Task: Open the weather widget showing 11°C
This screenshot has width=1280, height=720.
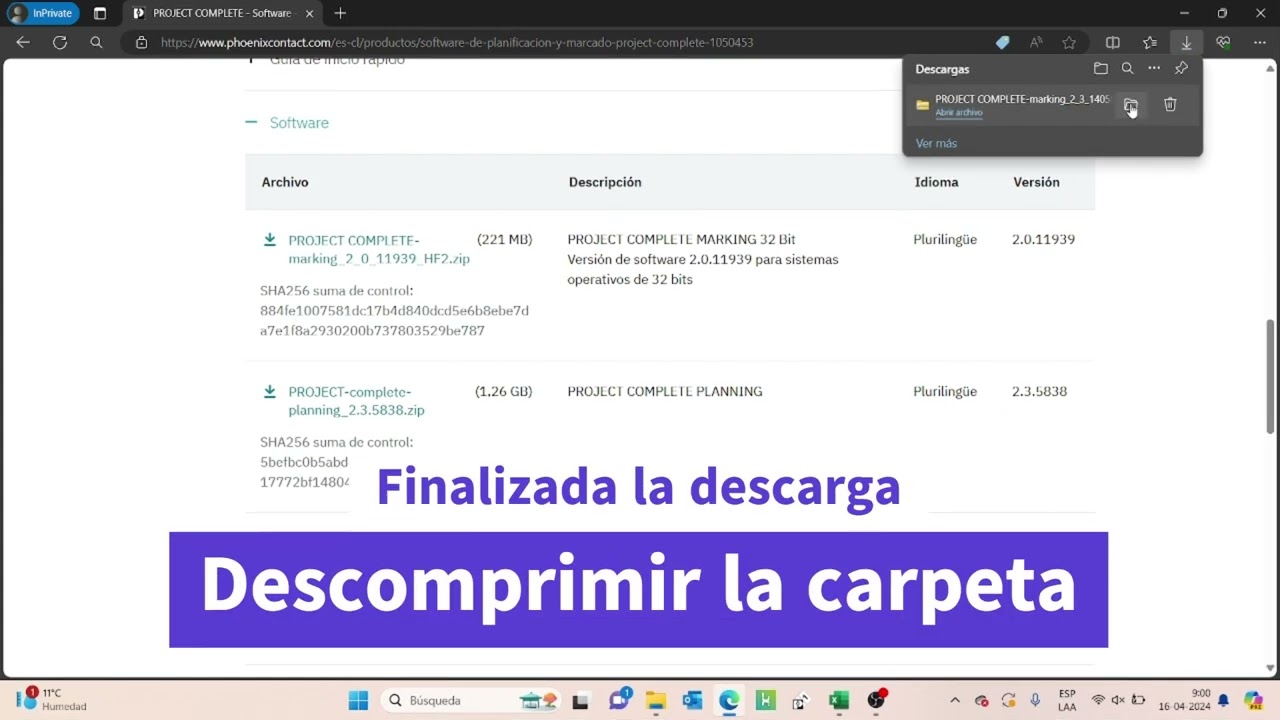Action: (50, 700)
